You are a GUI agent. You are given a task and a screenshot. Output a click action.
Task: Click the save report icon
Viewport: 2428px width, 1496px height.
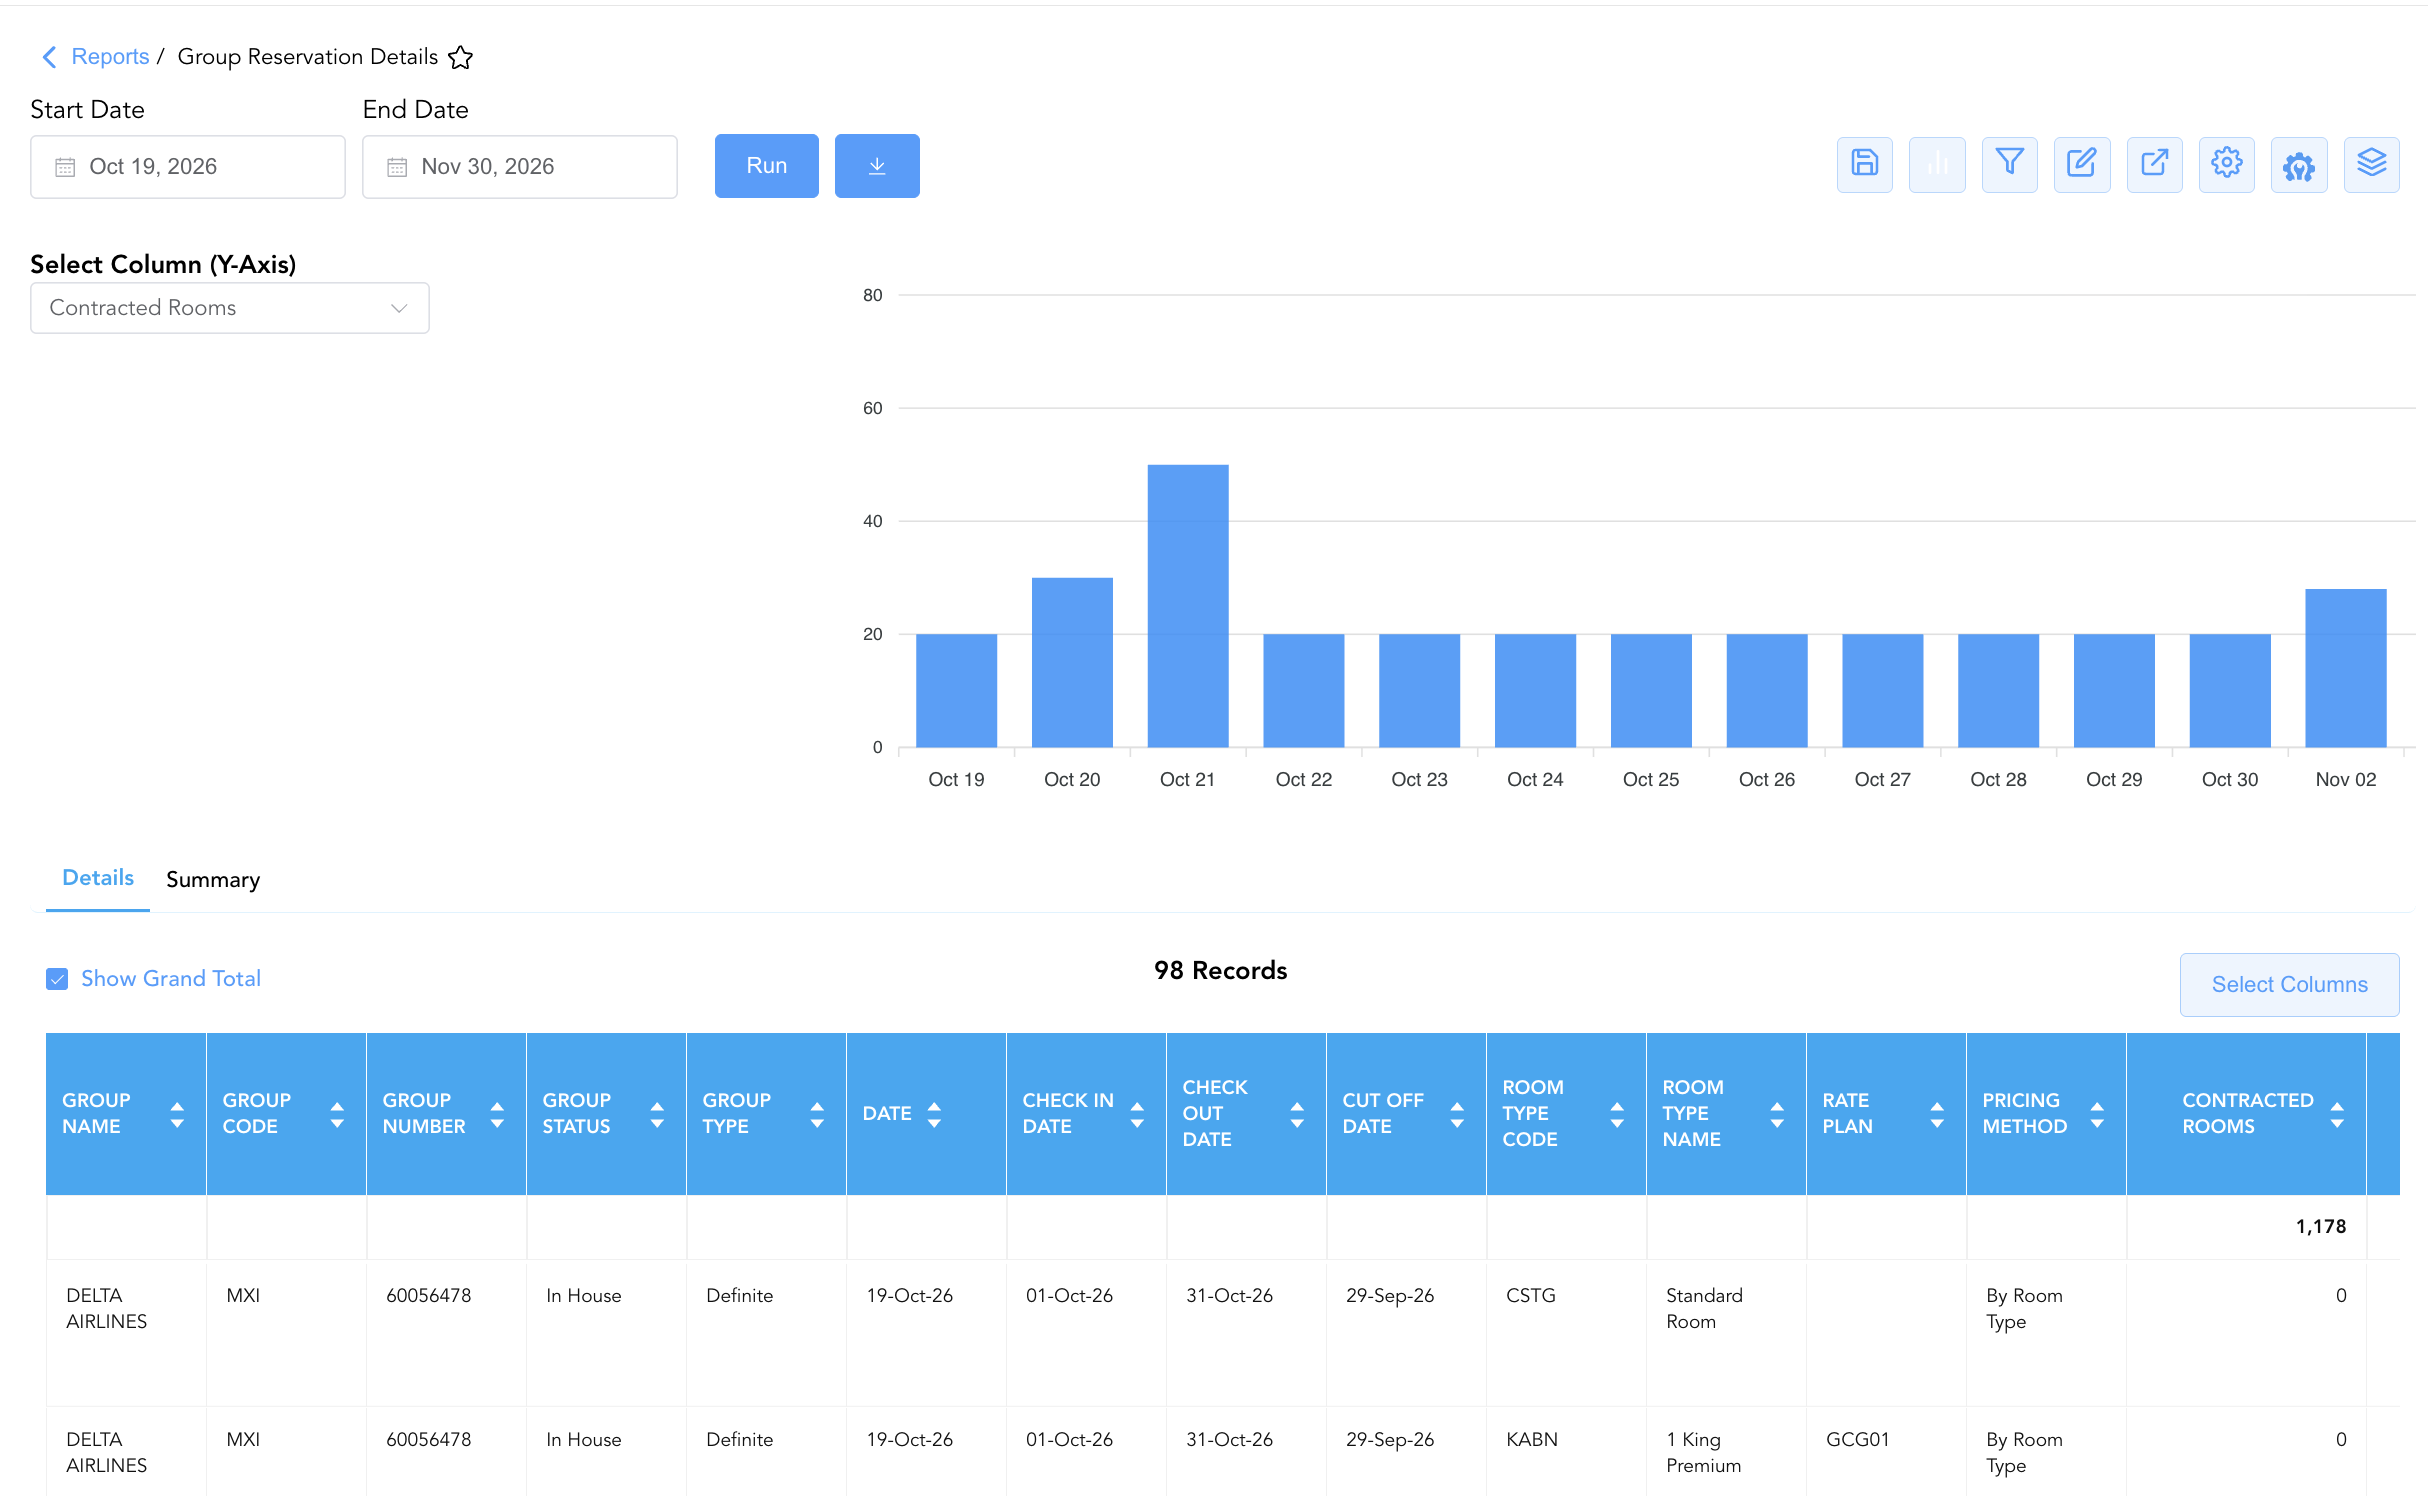(1864, 164)
